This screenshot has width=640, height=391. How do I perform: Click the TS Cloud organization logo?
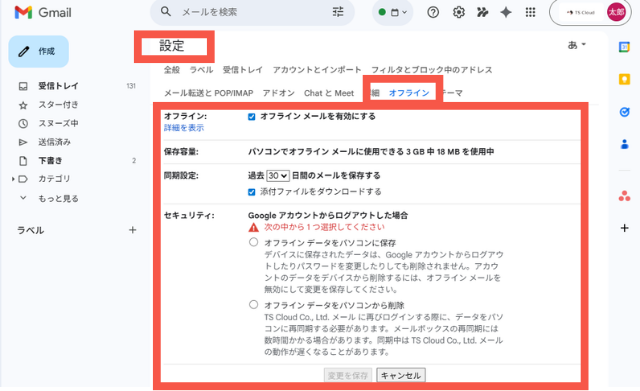[x=581, y=13]
